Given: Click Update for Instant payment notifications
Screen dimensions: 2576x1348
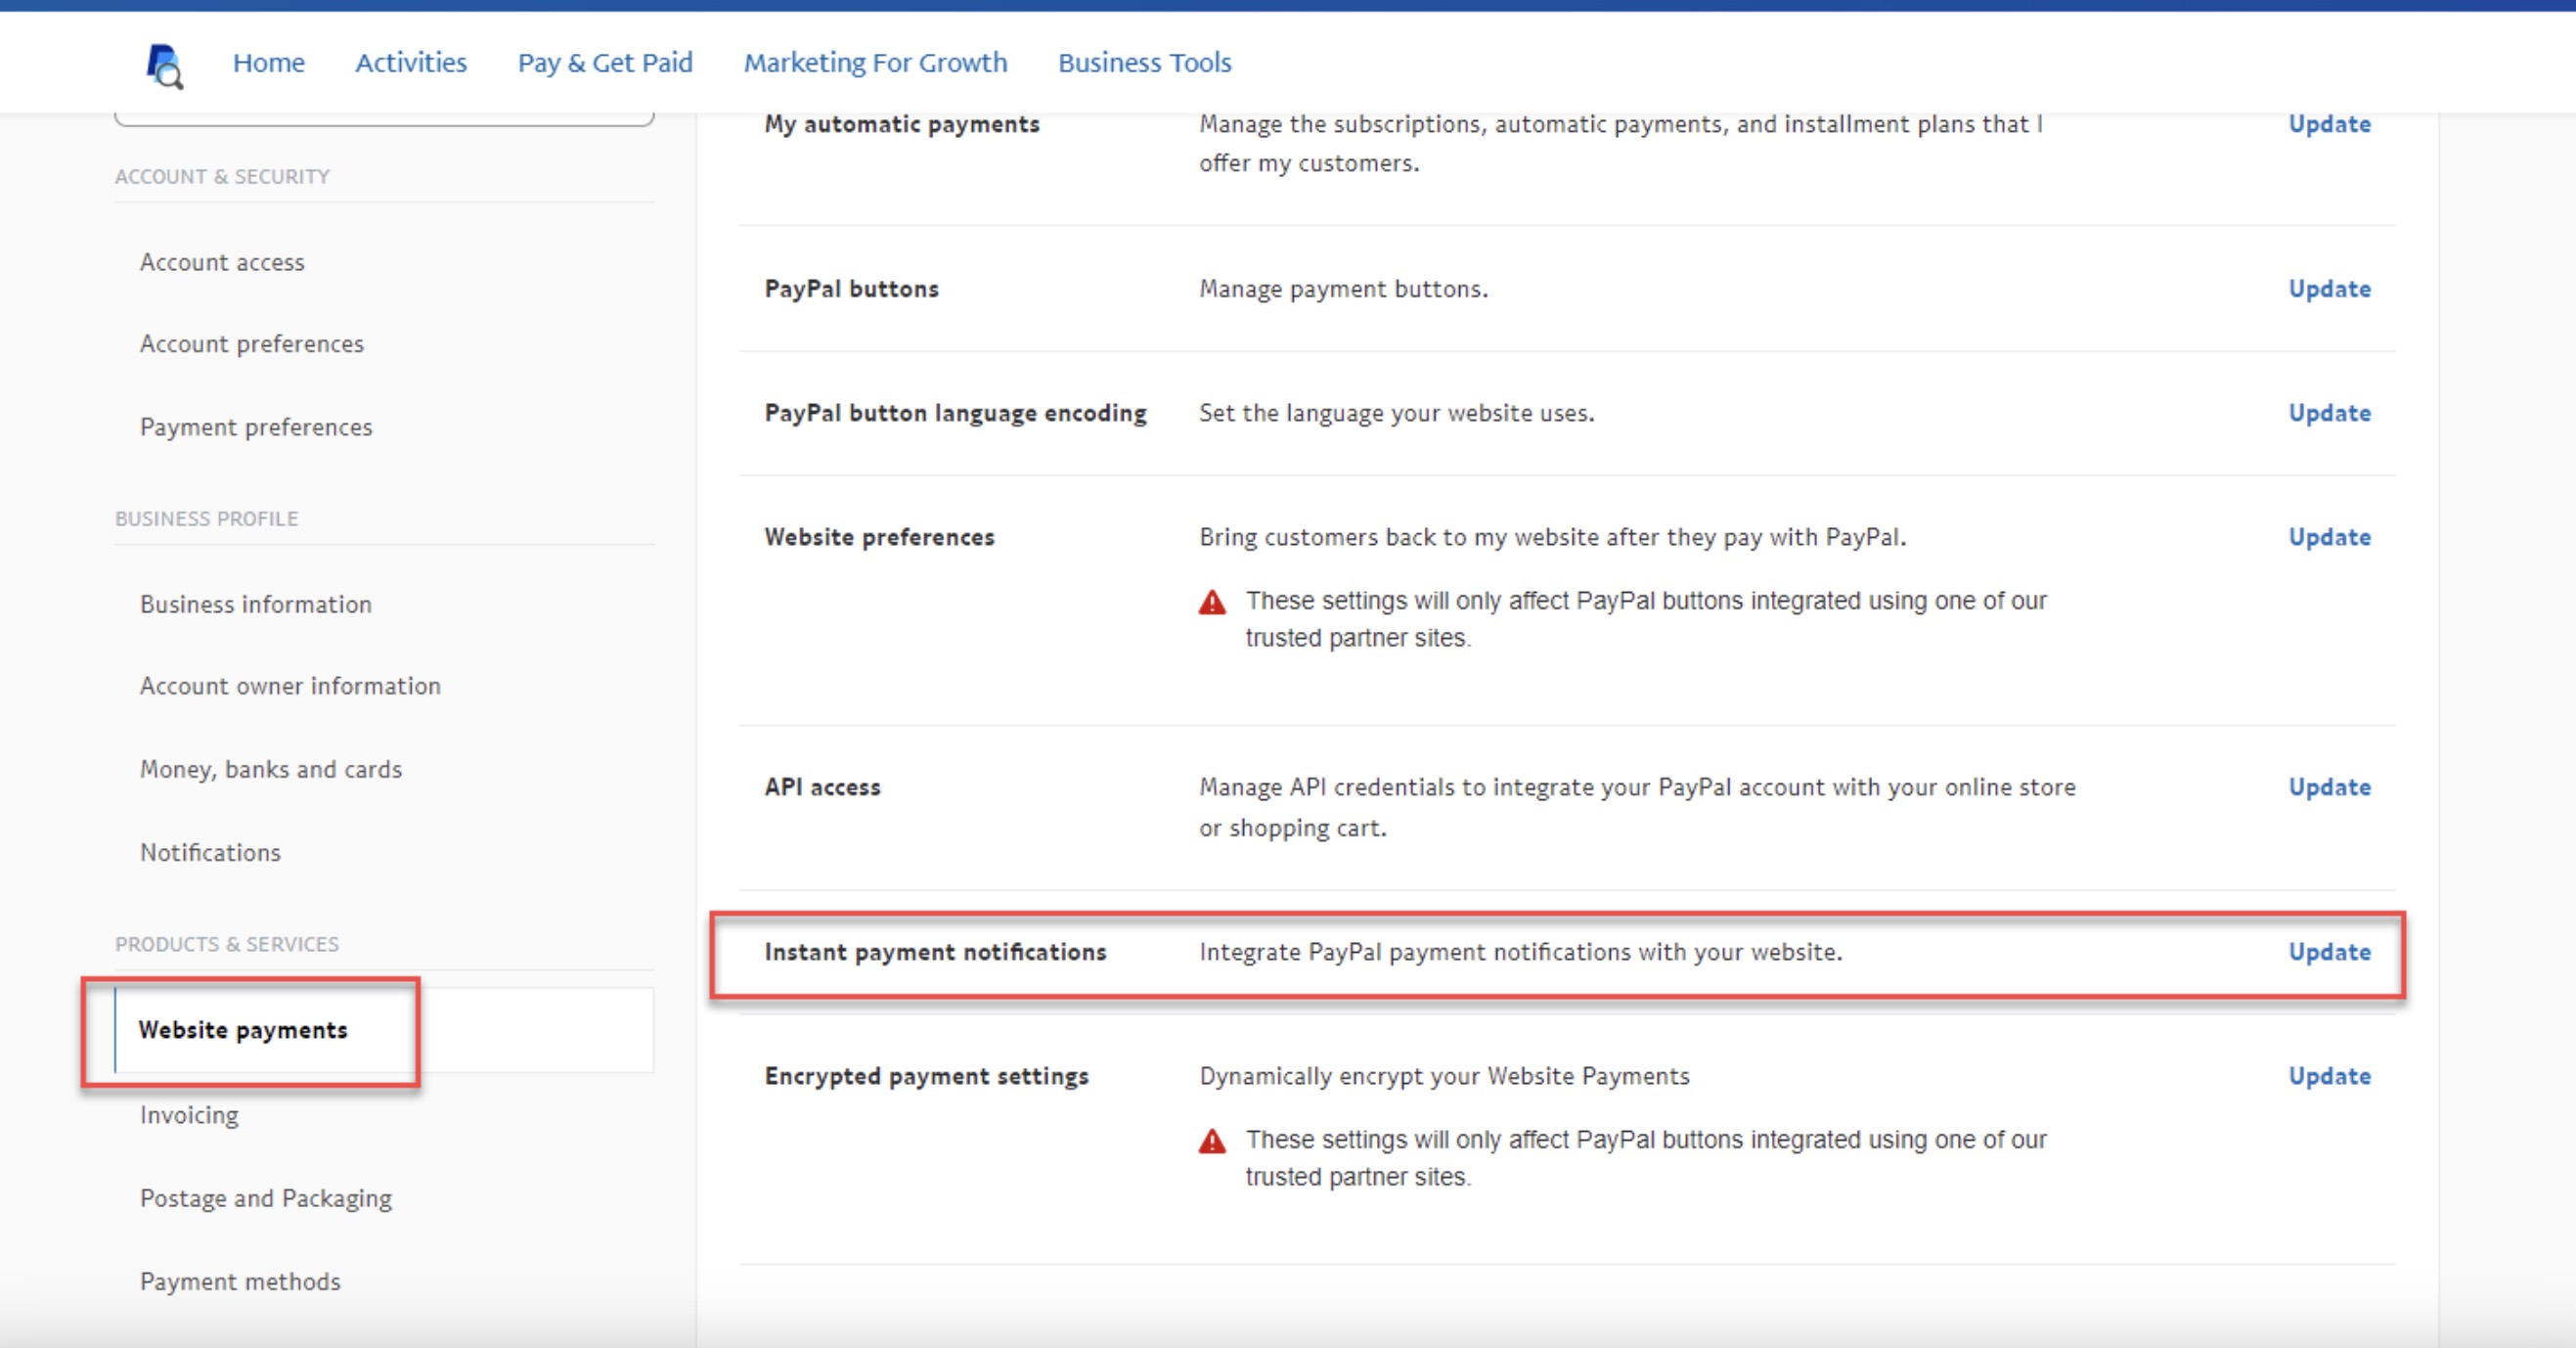Looking at the screenshot, I should 2330,952.
